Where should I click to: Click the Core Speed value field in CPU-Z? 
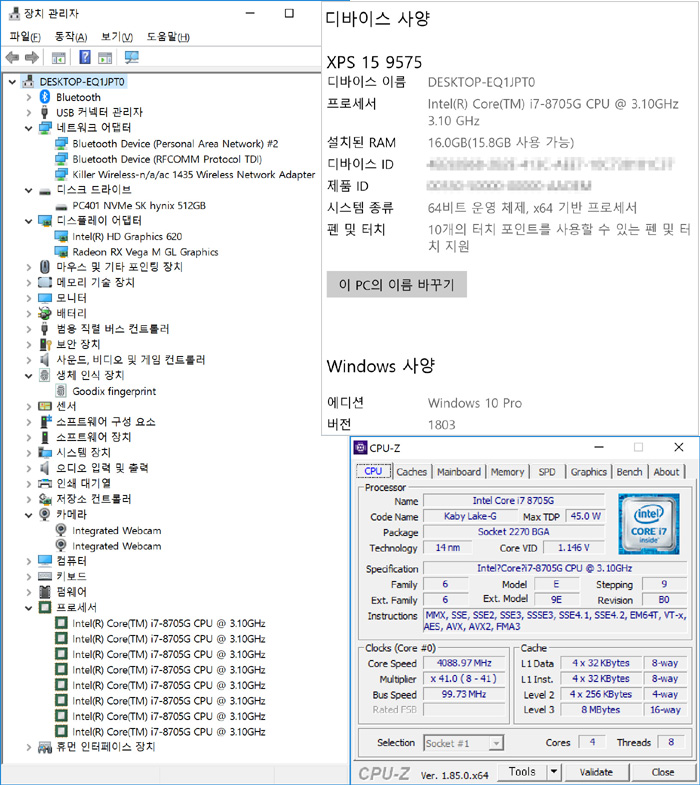click(464, 663)
